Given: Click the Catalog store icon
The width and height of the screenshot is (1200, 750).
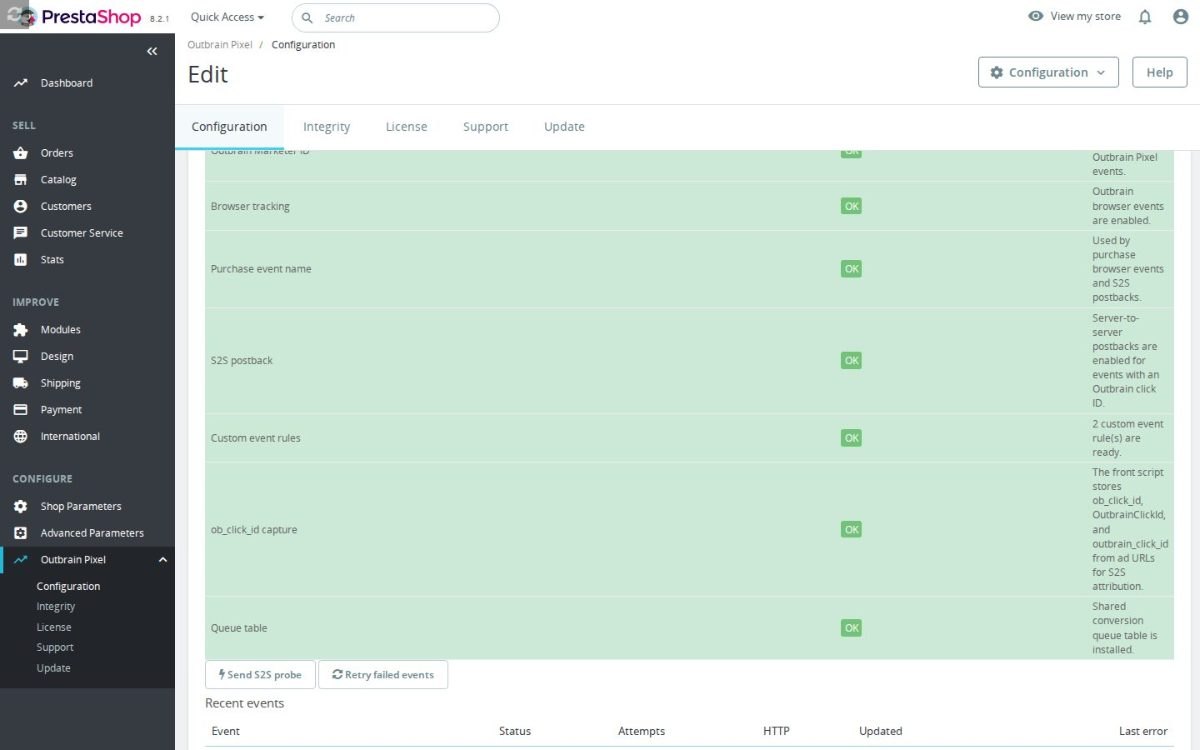Looking at the screenshot, I should click(20, 180).
